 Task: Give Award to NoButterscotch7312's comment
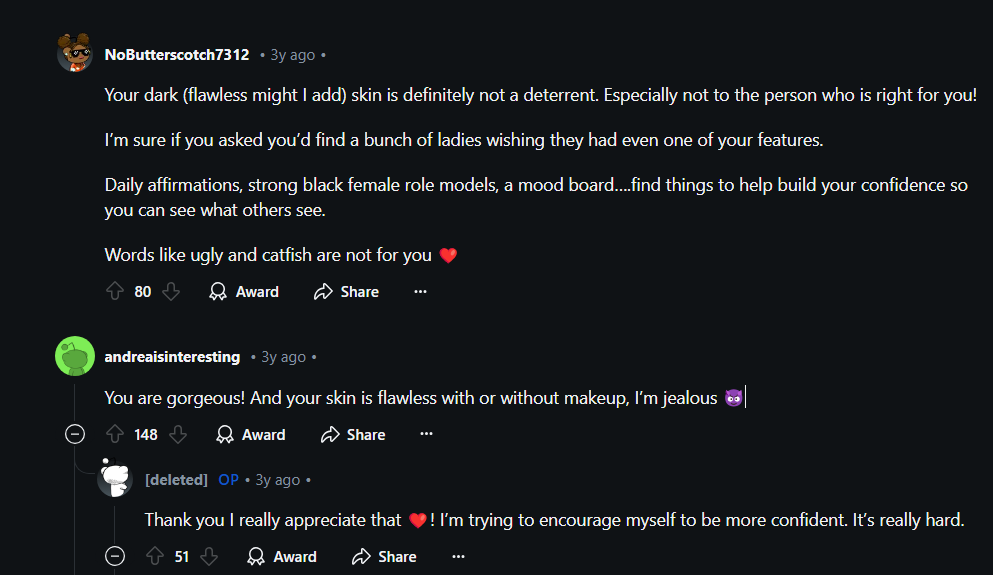click(244, 292)
